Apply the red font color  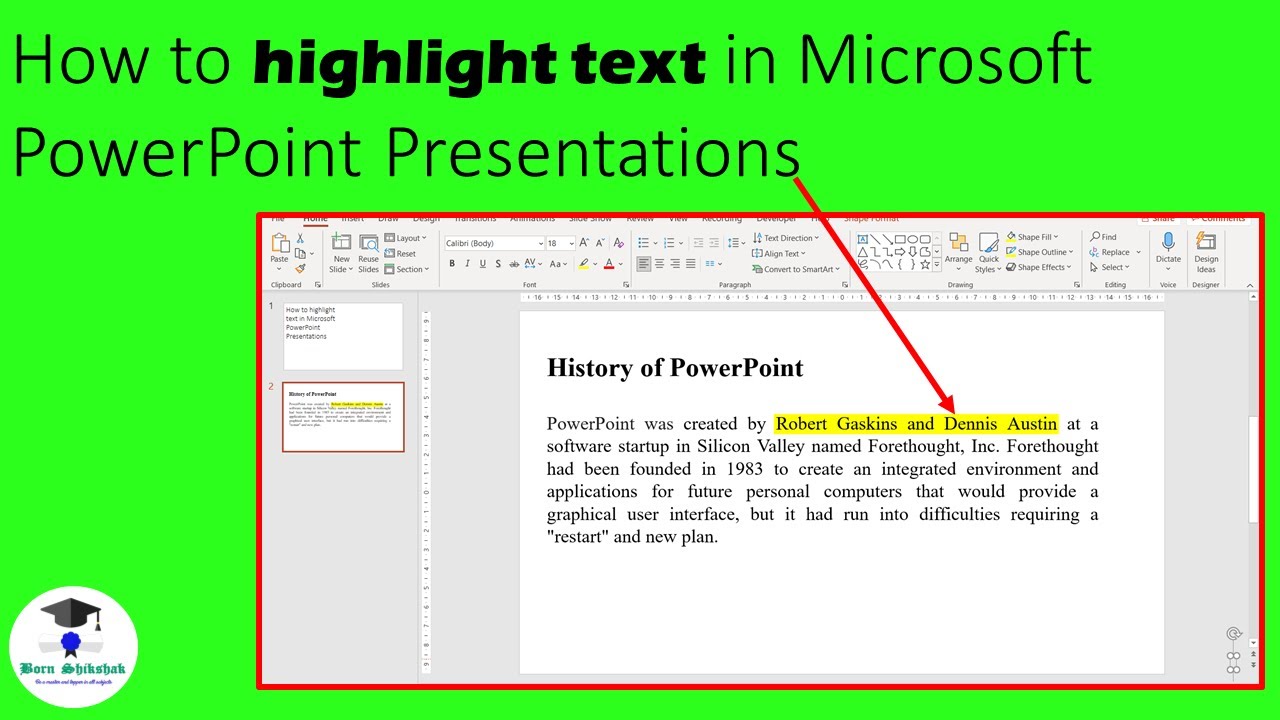click(x=608, y=264)
